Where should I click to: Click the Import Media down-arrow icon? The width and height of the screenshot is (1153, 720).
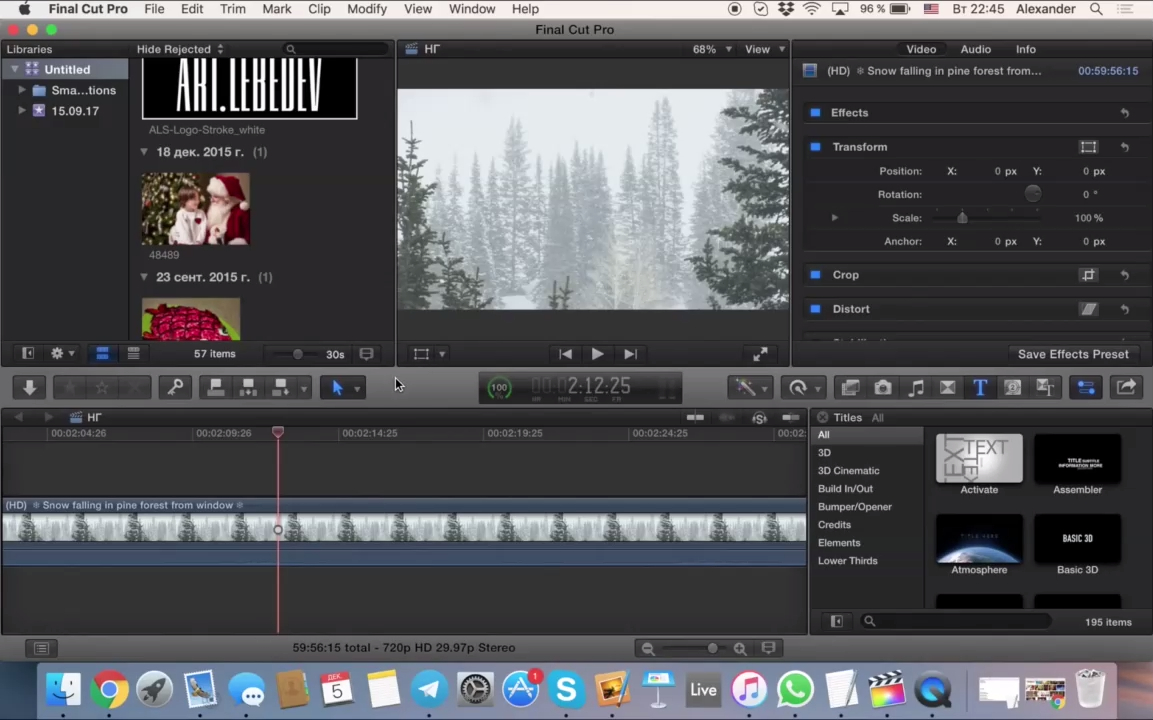(29, 388)
